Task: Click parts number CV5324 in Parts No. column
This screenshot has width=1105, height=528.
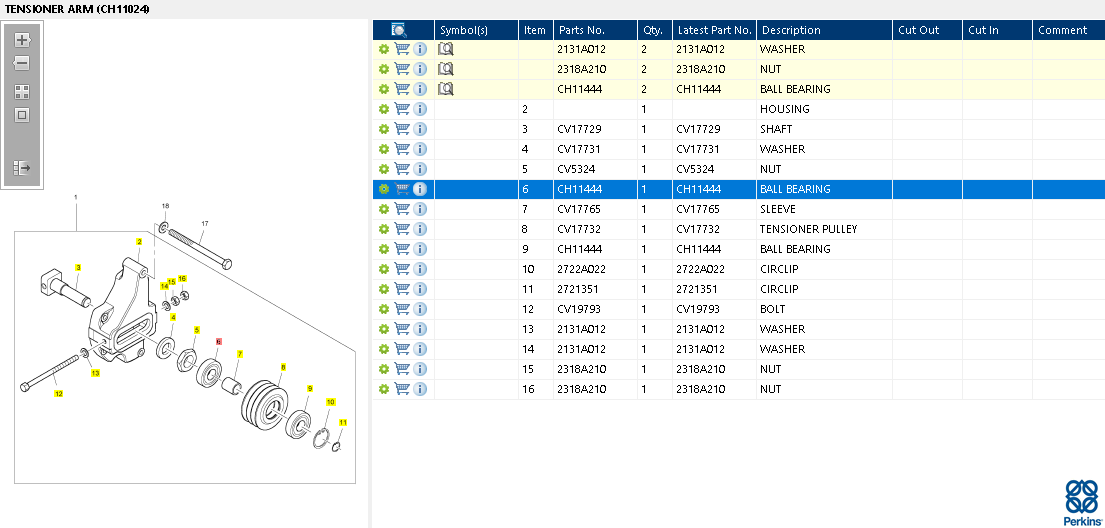Action: click(576, 169)
